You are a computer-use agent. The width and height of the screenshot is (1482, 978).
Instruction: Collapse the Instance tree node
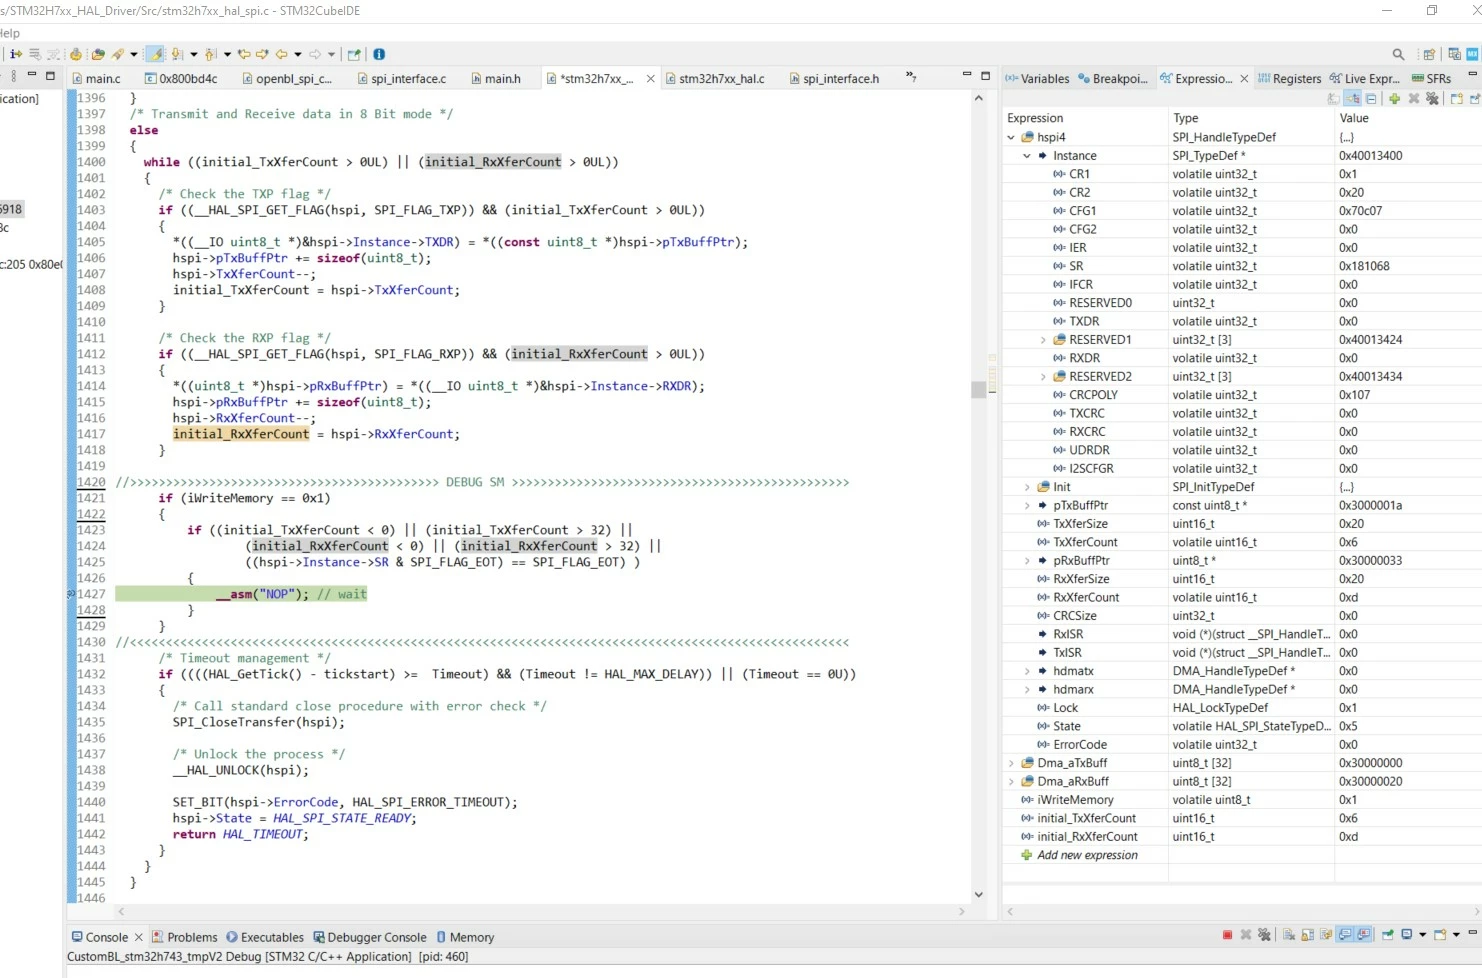[1027, 156]
